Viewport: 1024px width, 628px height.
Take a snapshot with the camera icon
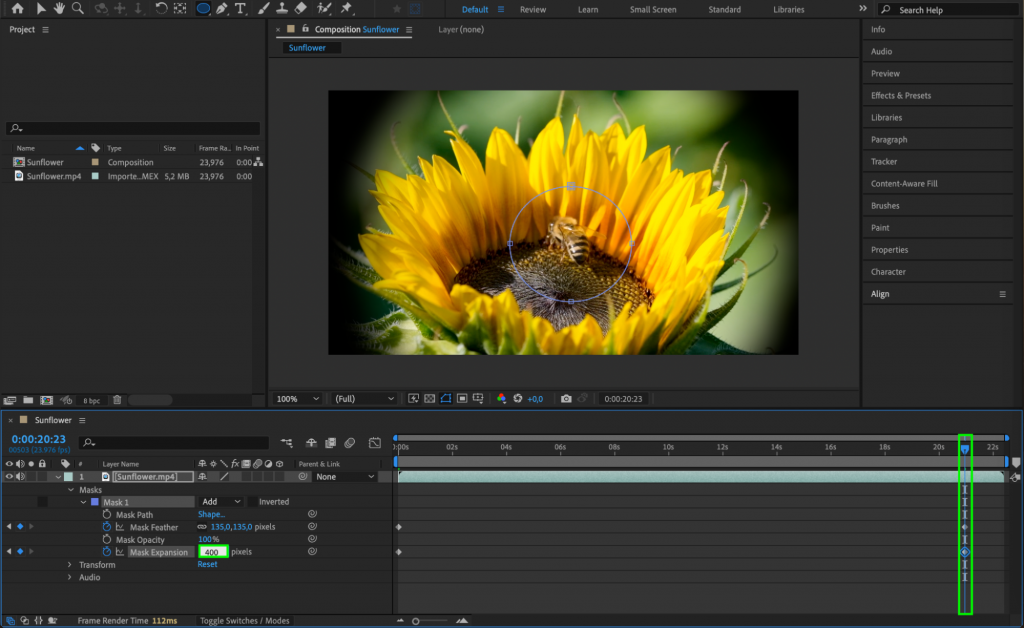pyautogui.click(x=565, y=398)
